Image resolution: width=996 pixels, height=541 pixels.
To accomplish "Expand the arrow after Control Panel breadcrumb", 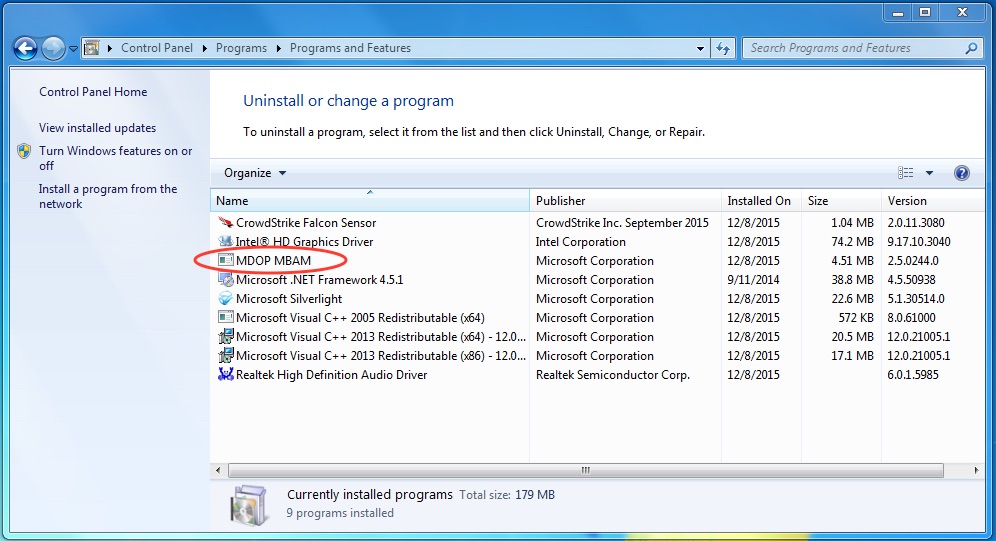I will click(205, 48).
